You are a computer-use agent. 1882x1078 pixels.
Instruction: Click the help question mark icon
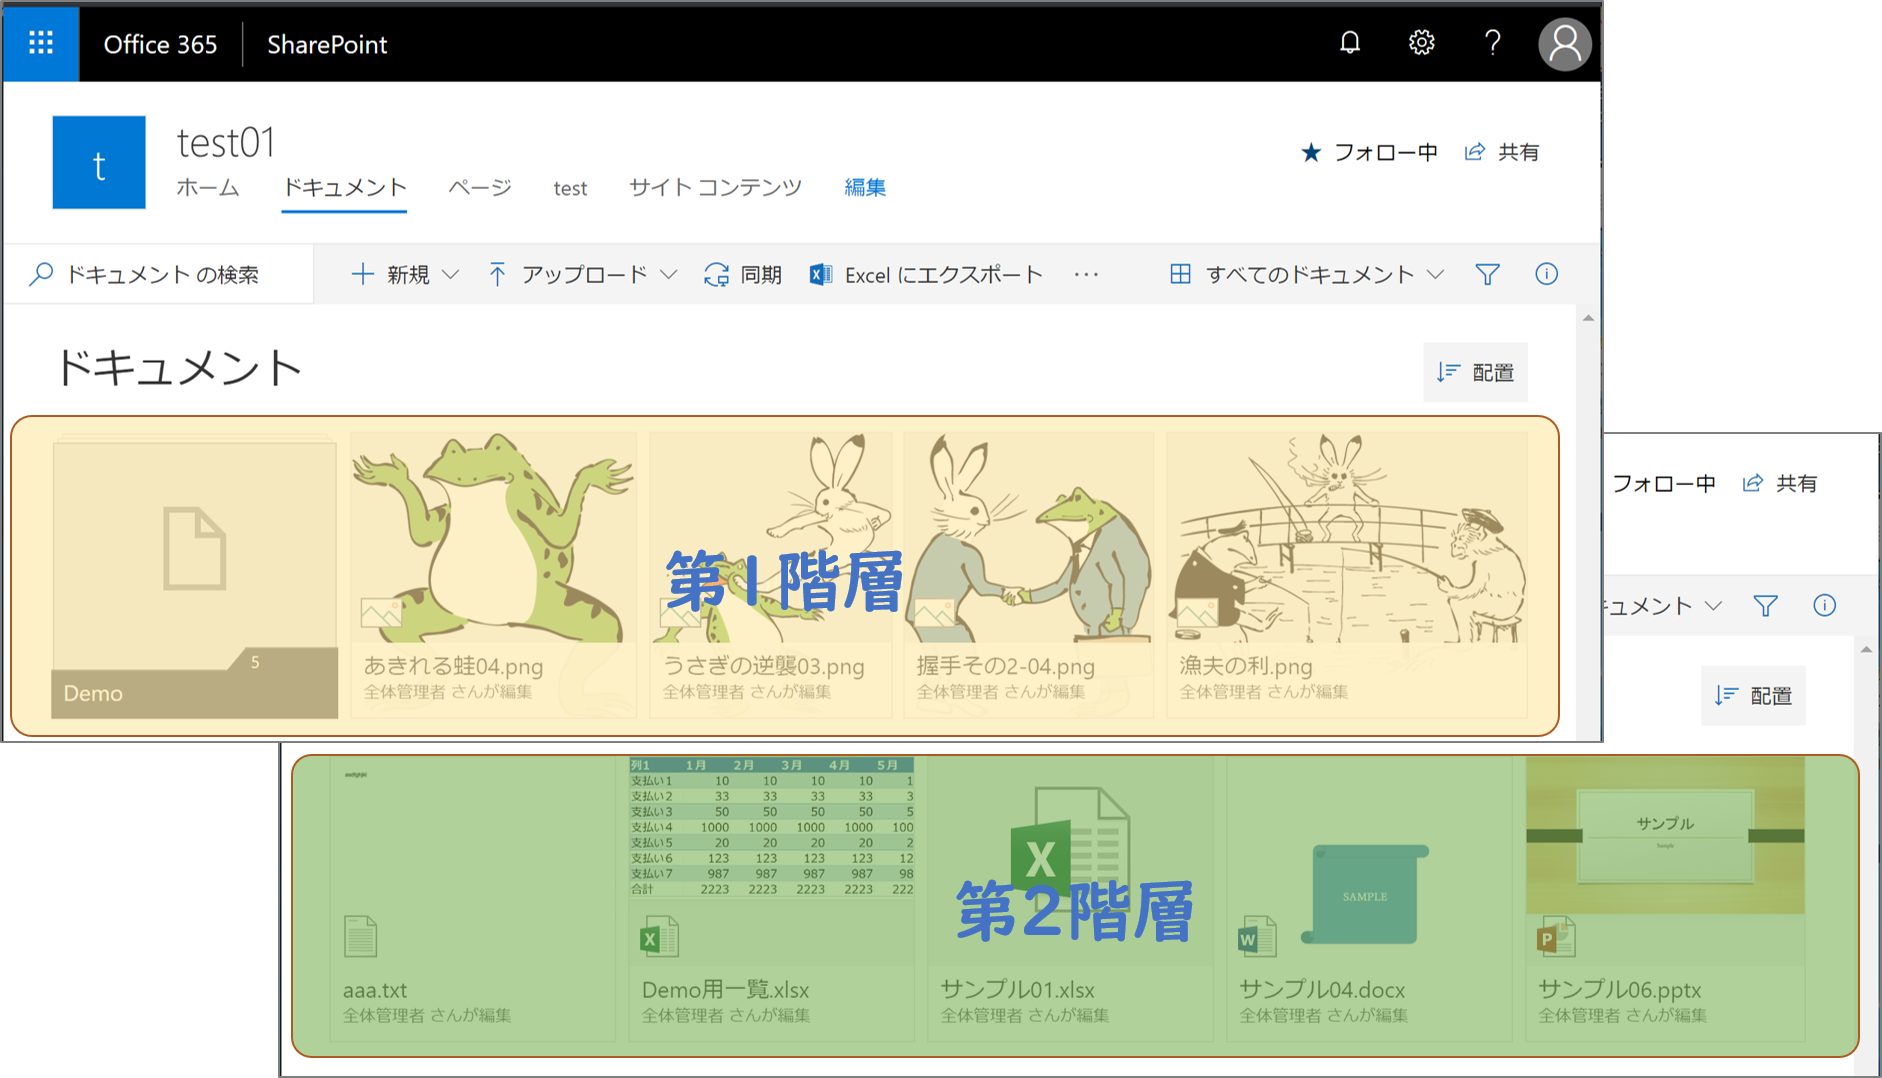click(1492, 43)
